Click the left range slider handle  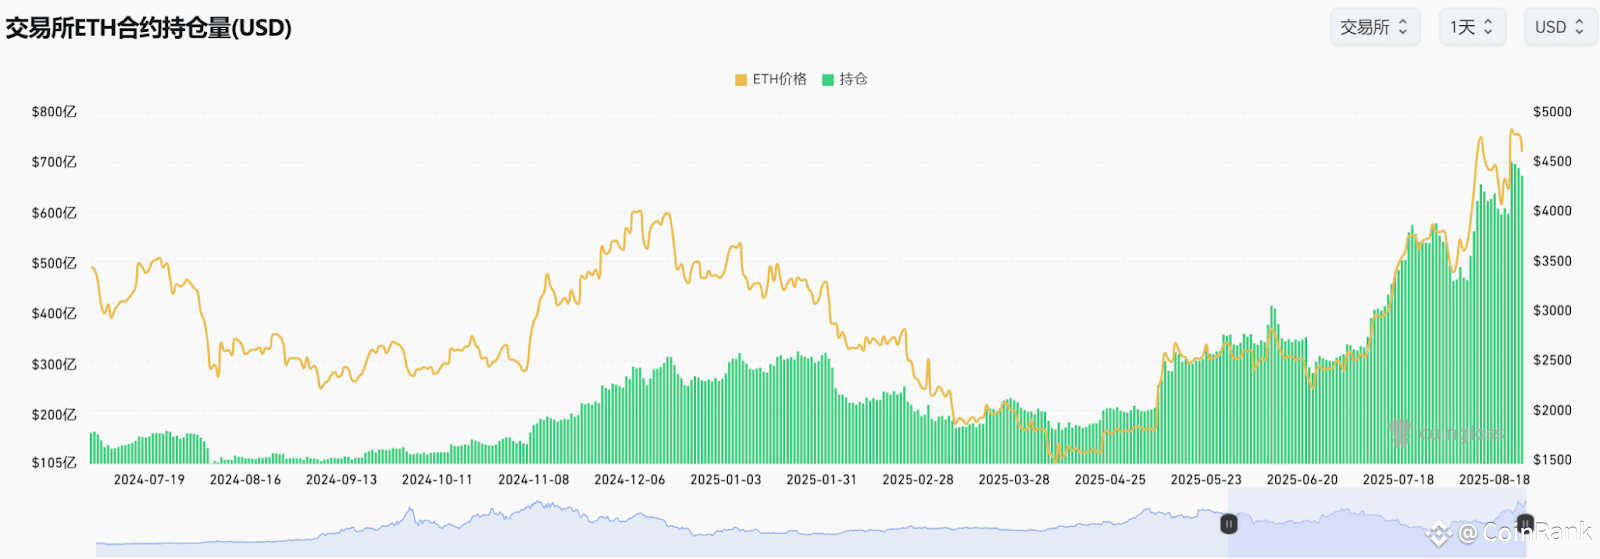point(1228,523)
